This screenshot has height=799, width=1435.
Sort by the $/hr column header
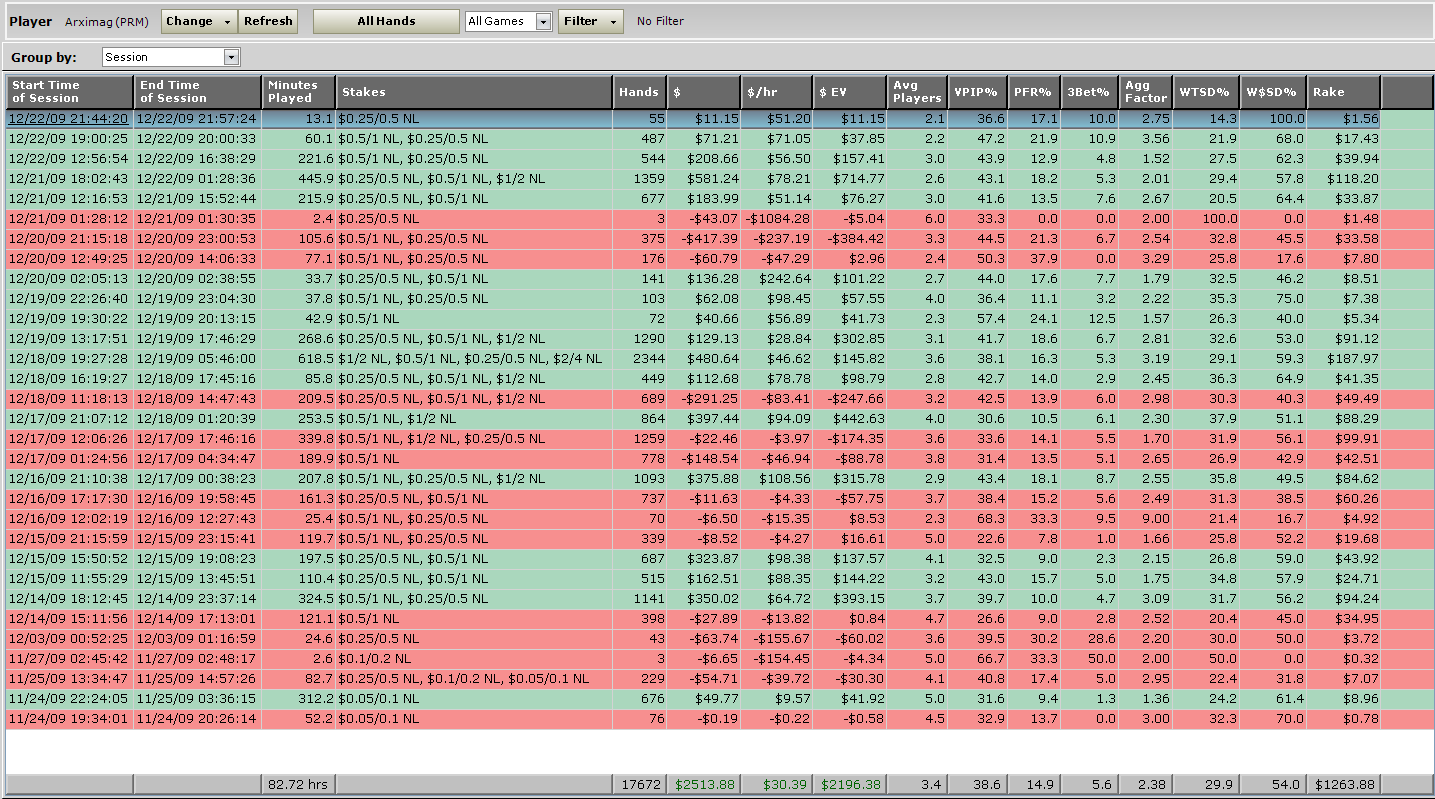click(776, 92)
